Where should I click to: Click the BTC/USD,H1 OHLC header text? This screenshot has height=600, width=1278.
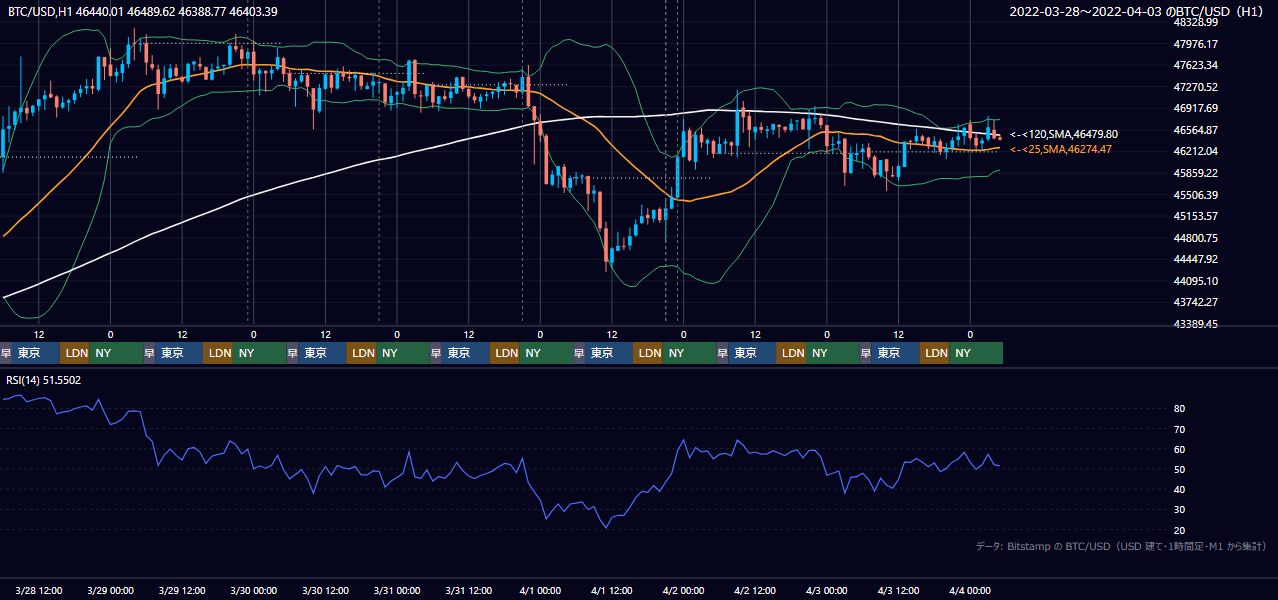tap(143, 11)
